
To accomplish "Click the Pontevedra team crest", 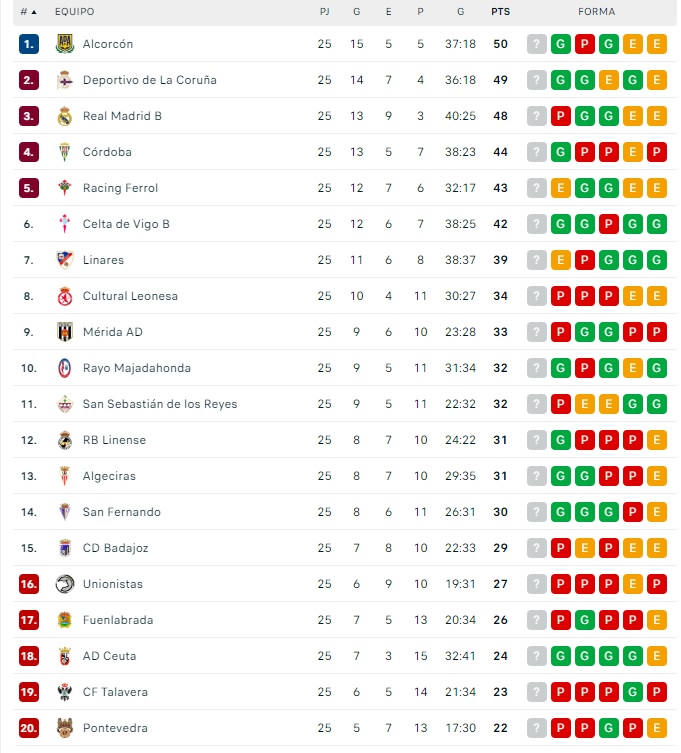I will (x=65, y=728).
